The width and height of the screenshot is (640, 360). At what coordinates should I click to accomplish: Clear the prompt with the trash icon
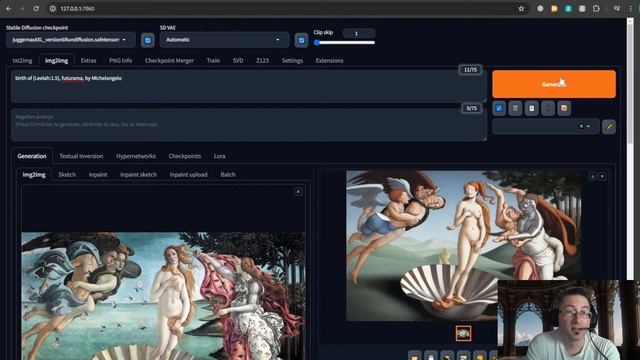coord(515,108)
